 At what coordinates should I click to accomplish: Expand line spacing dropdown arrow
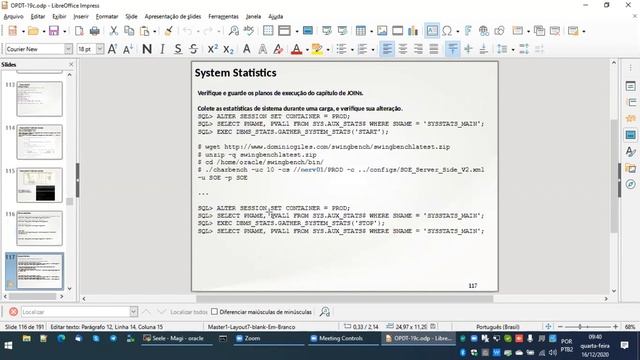pos(513,50)
